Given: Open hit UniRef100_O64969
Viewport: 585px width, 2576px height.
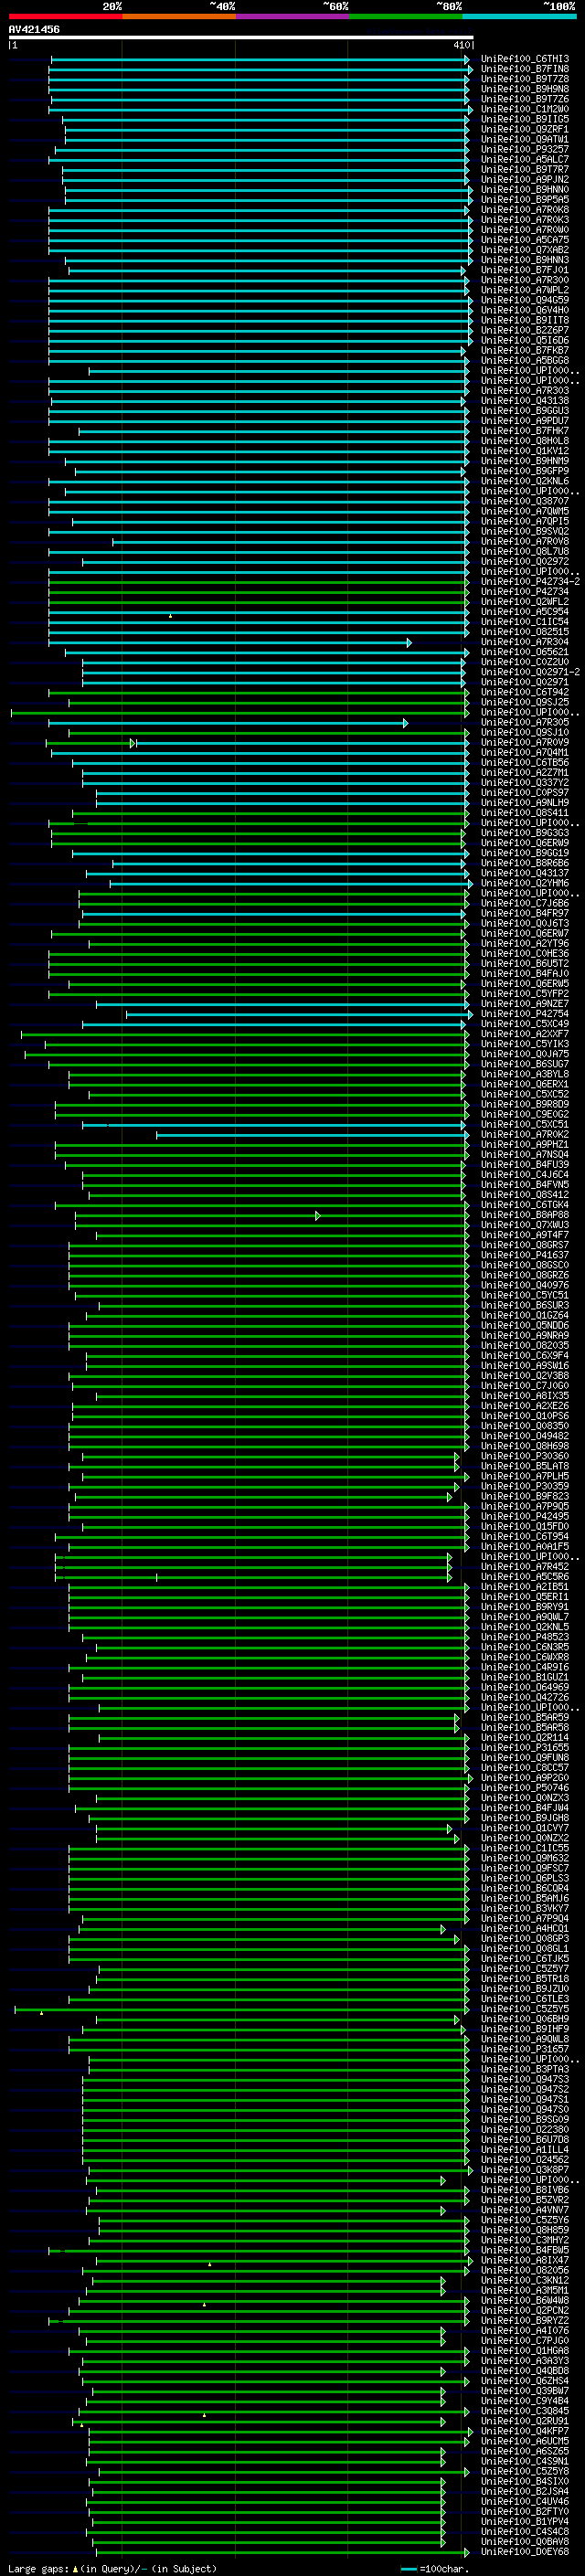Looking at the screenshot, I should click(x=524, y=1687).
